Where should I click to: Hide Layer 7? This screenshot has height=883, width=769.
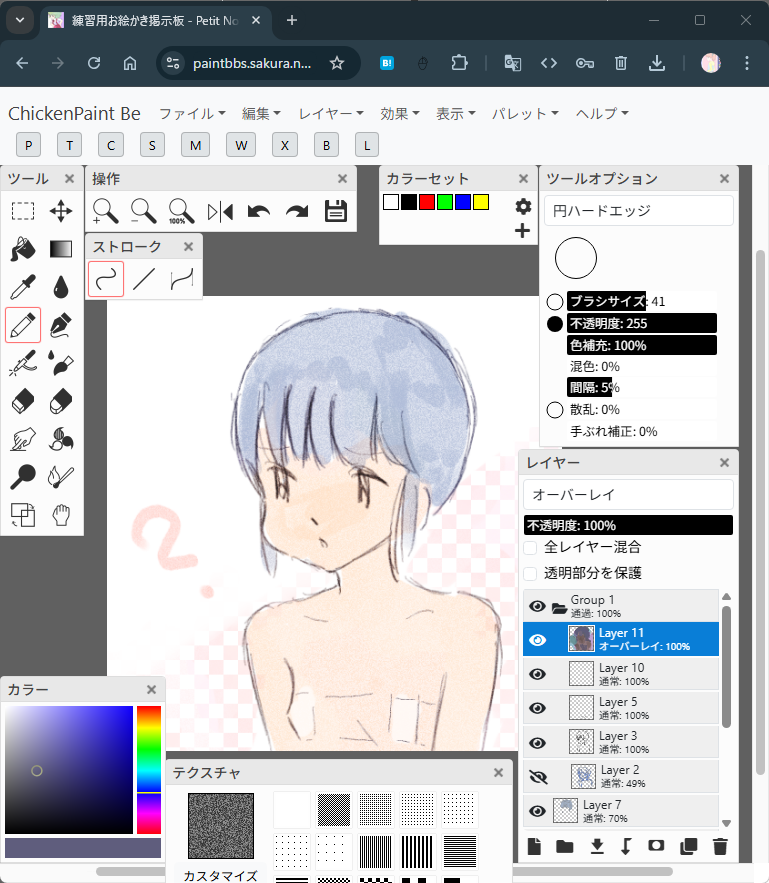(x=538, y=811)
